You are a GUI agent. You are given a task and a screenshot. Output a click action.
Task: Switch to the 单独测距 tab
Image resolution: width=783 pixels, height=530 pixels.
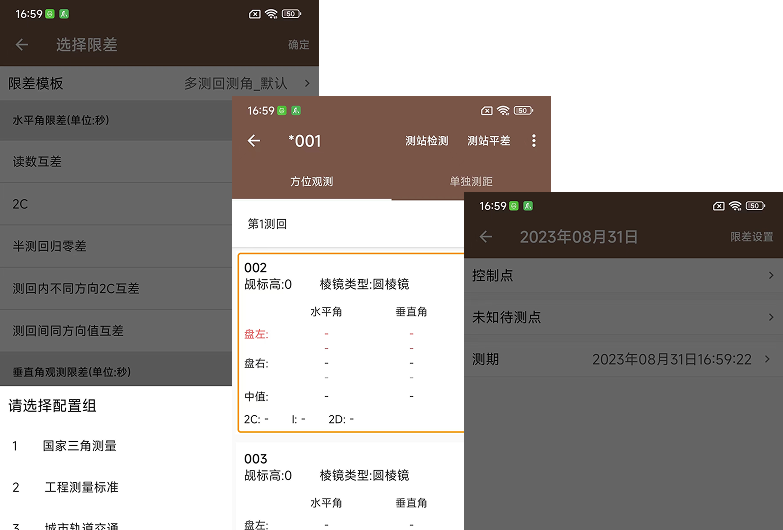pyautogui.click(x=471, y=181)
